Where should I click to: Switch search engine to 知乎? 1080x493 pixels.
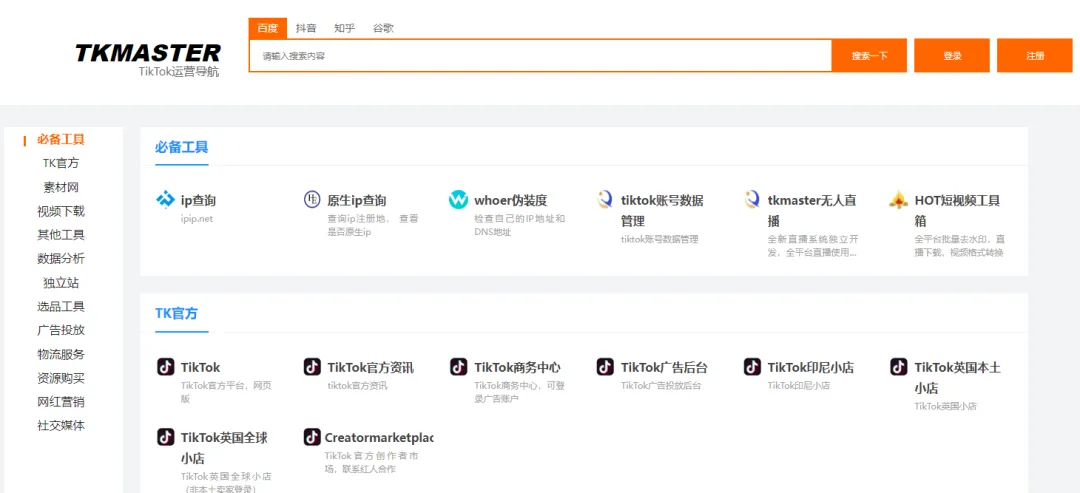coord(344,28)
